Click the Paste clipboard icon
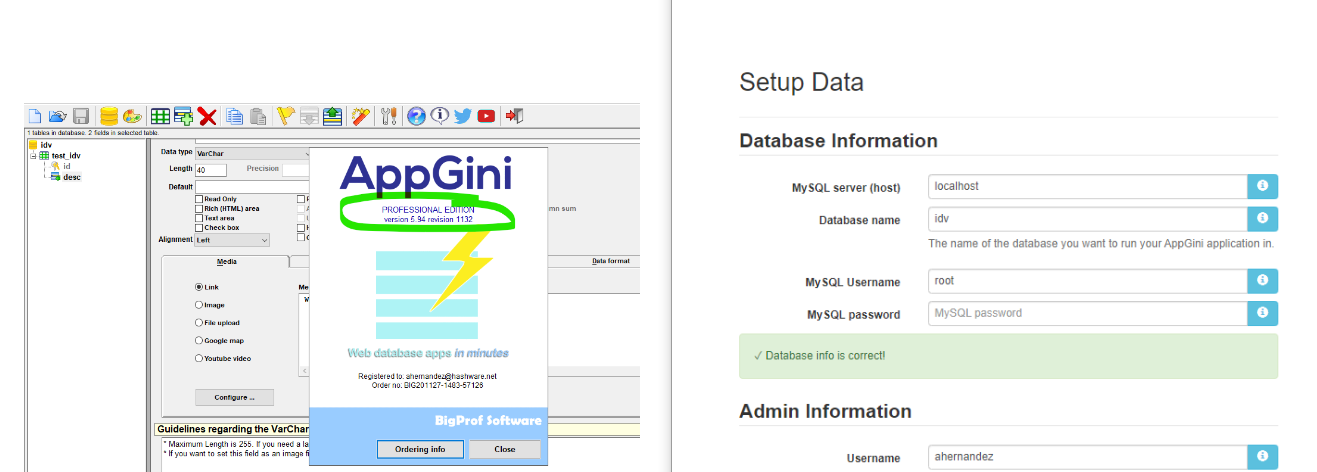1317x472 pixels. (x=258, y=116)
